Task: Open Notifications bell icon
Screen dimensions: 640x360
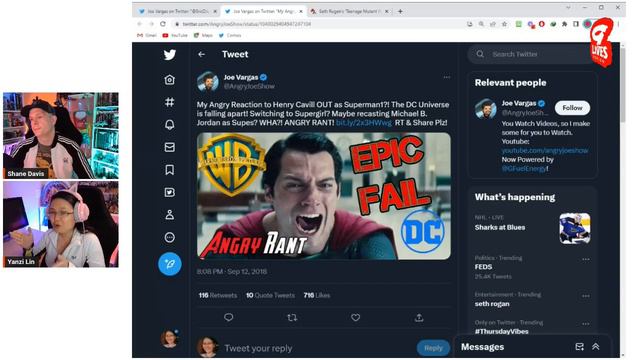Action: [169, 124]
